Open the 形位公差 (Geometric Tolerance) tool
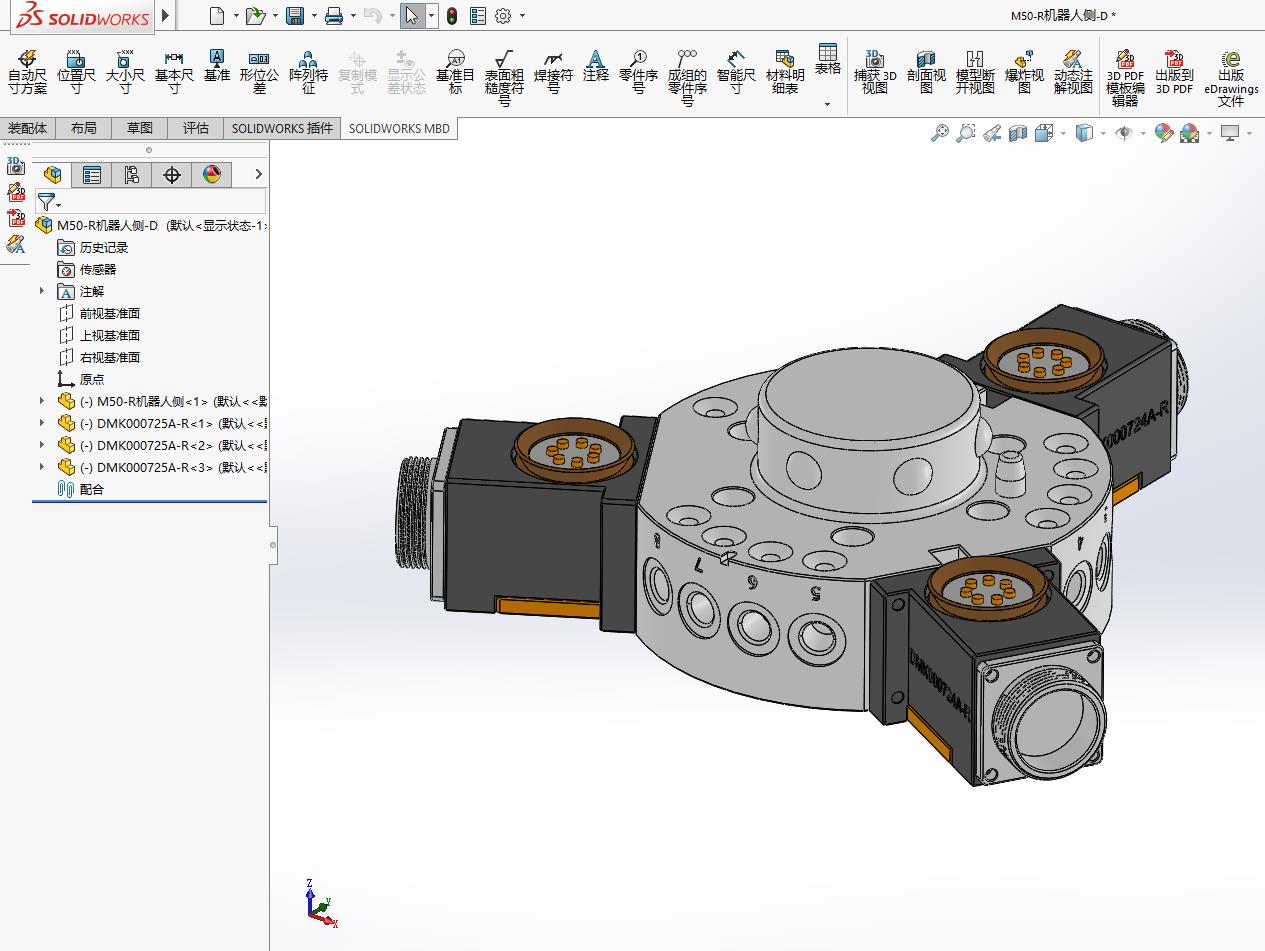This screenshot has height=951, width=1265. pos(259,72)
